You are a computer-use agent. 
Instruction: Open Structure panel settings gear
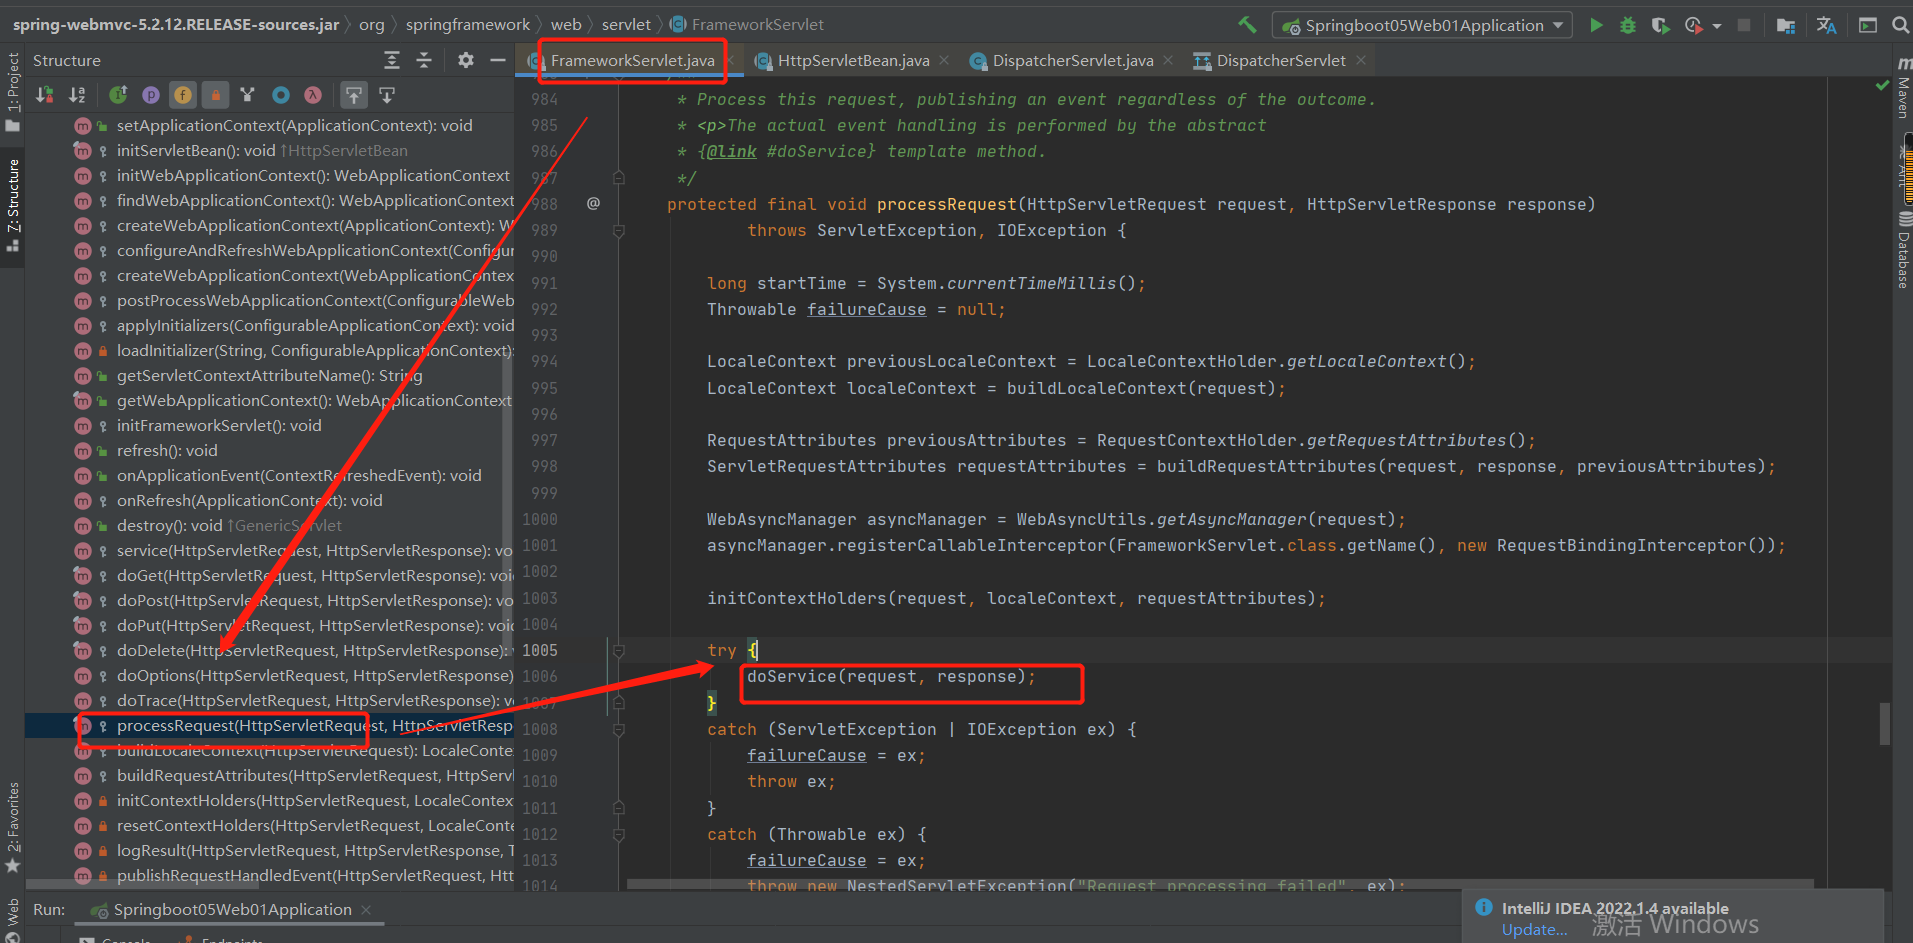click(466, 61)
